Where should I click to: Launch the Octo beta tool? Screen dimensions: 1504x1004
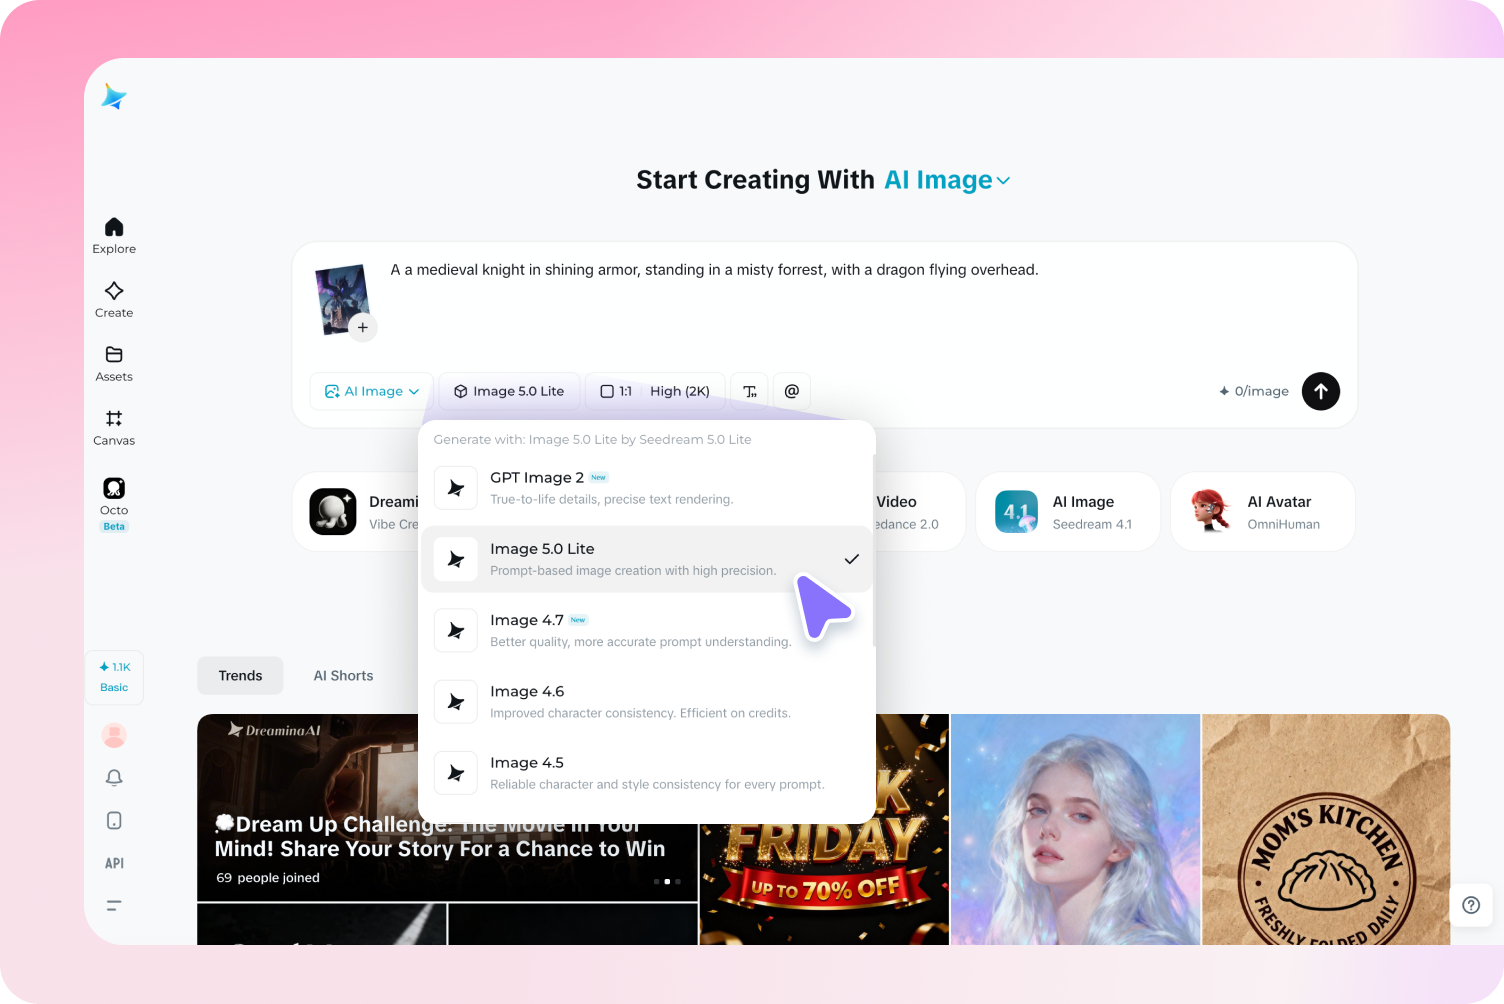(114, 503)
